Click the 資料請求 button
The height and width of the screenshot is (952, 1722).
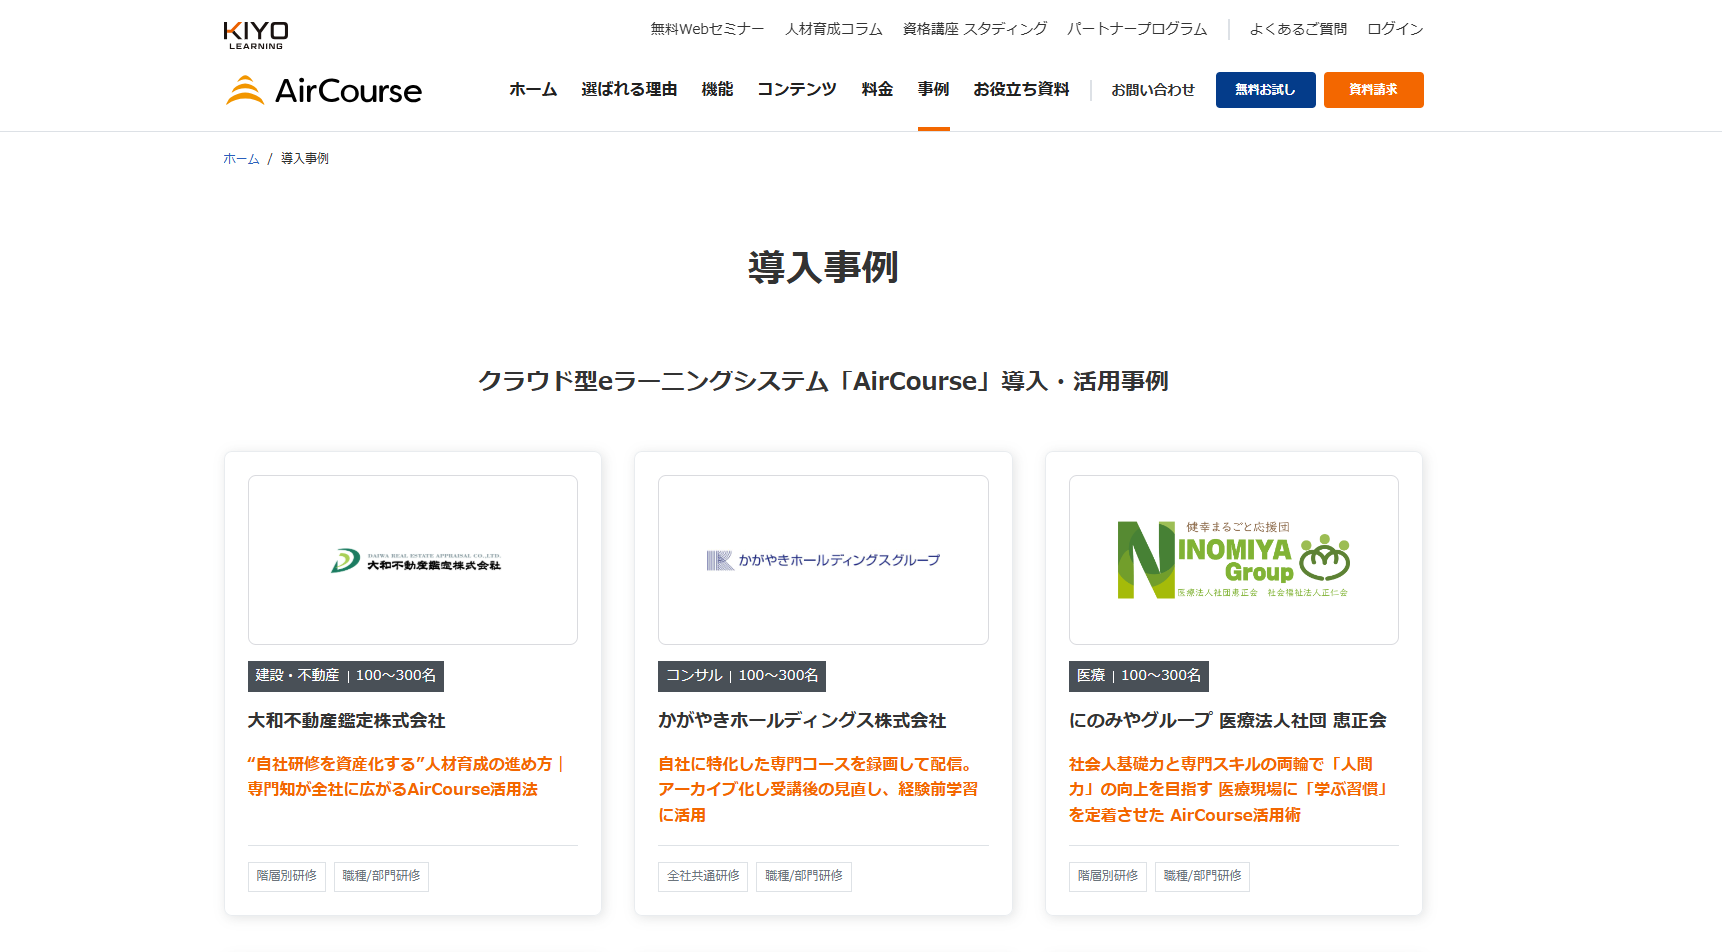(1373, 90)
